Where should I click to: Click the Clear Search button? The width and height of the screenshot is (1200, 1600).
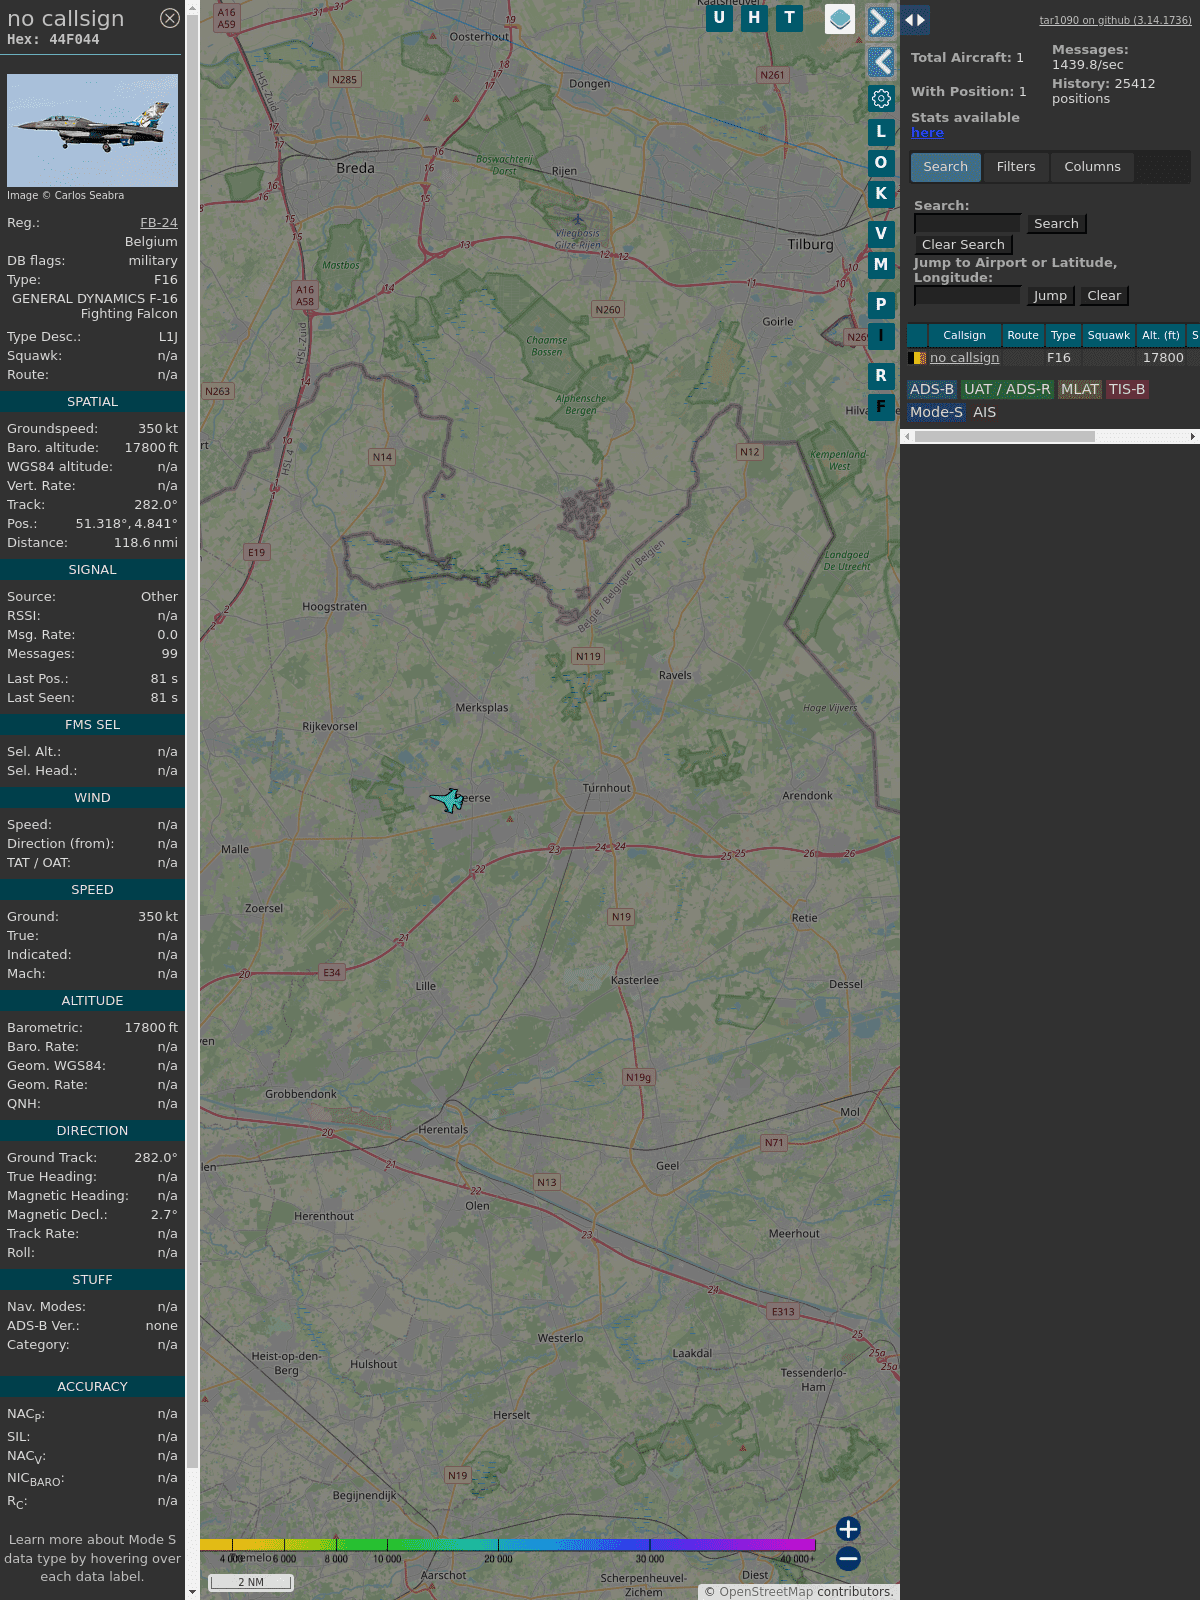(963, 245)
